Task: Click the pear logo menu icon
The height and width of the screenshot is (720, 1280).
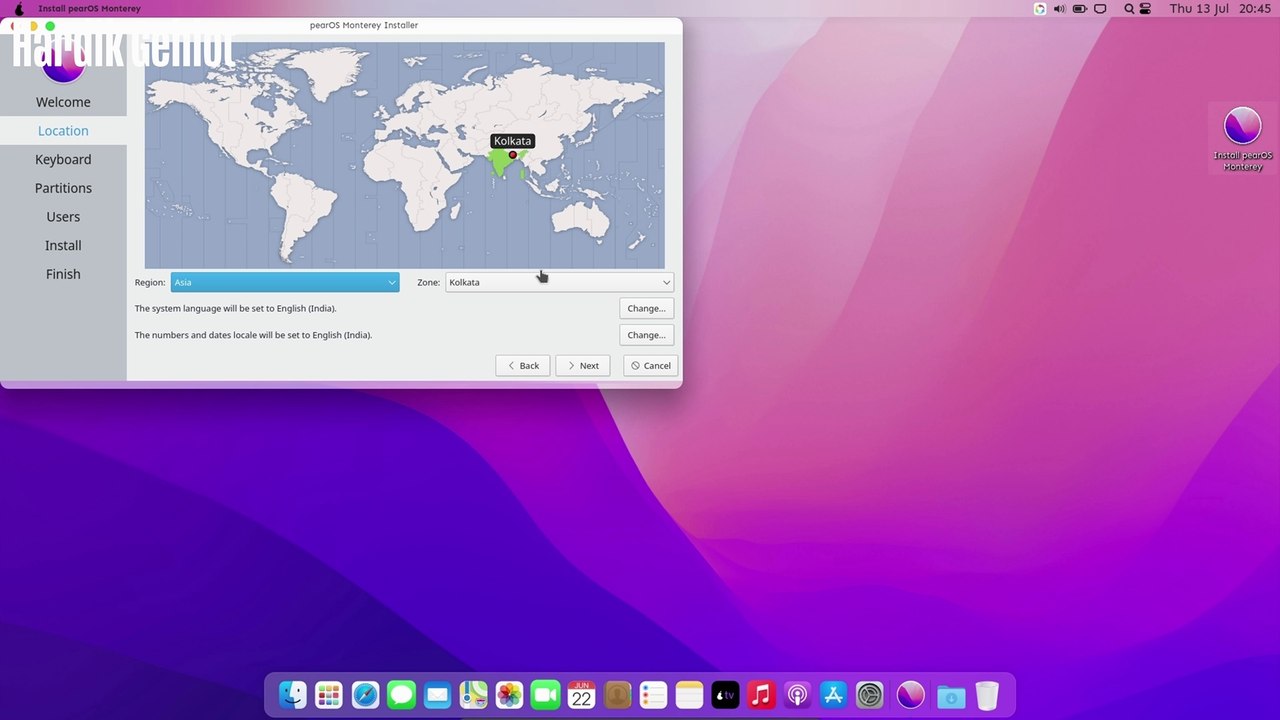Action: (x=18, y=9)
